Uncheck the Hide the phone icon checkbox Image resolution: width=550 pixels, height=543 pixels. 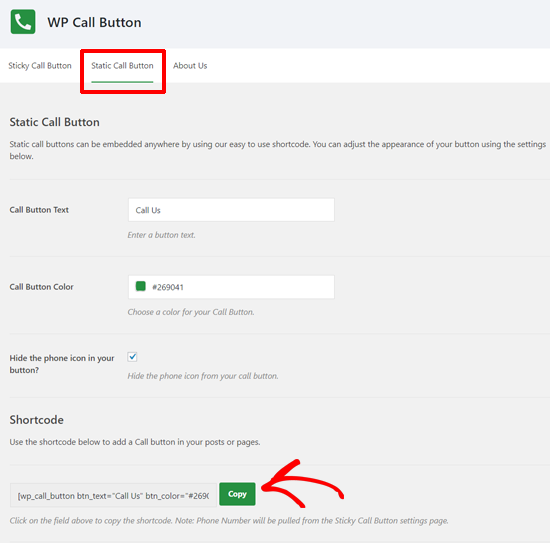(132, 357)
